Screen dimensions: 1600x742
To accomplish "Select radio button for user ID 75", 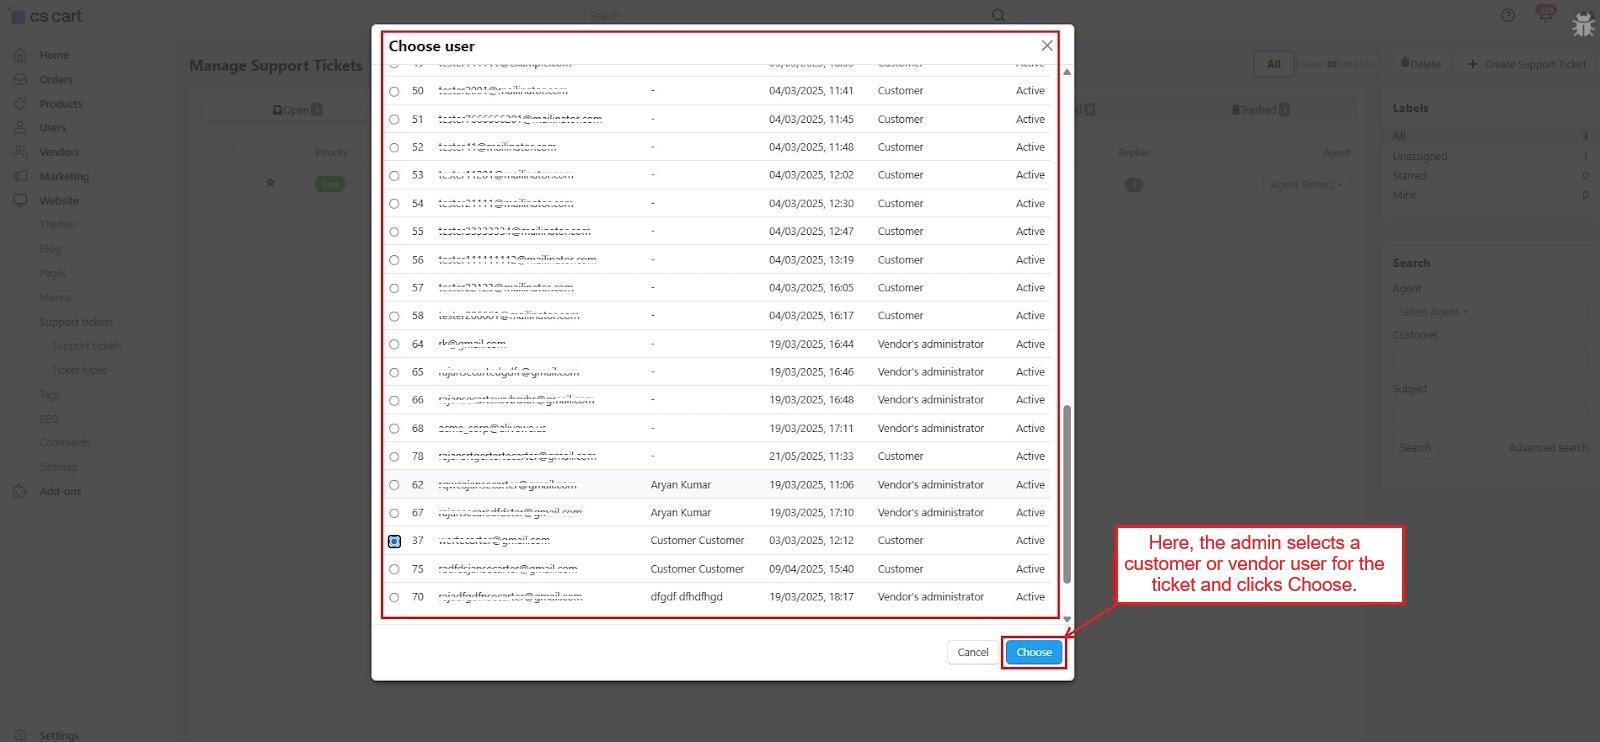I will pos(394,569).
